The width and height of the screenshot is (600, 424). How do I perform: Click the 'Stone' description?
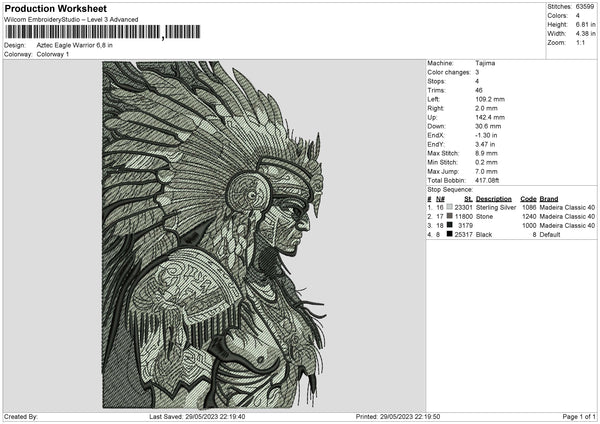[484, 217]
